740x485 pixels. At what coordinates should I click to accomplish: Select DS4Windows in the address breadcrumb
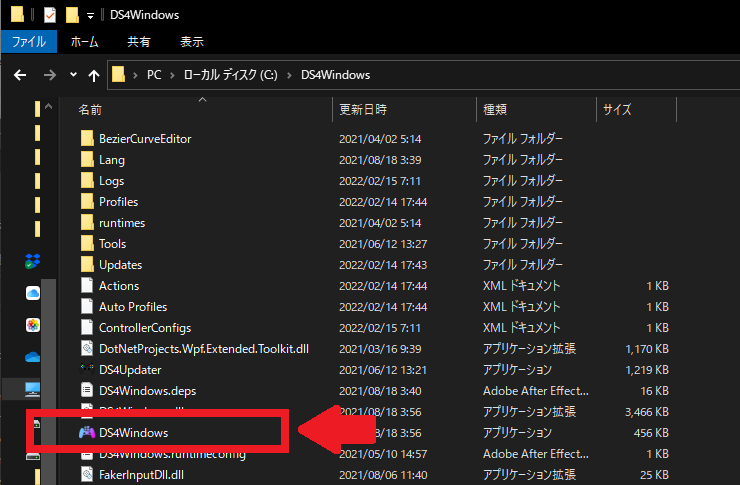pos(336,75)
